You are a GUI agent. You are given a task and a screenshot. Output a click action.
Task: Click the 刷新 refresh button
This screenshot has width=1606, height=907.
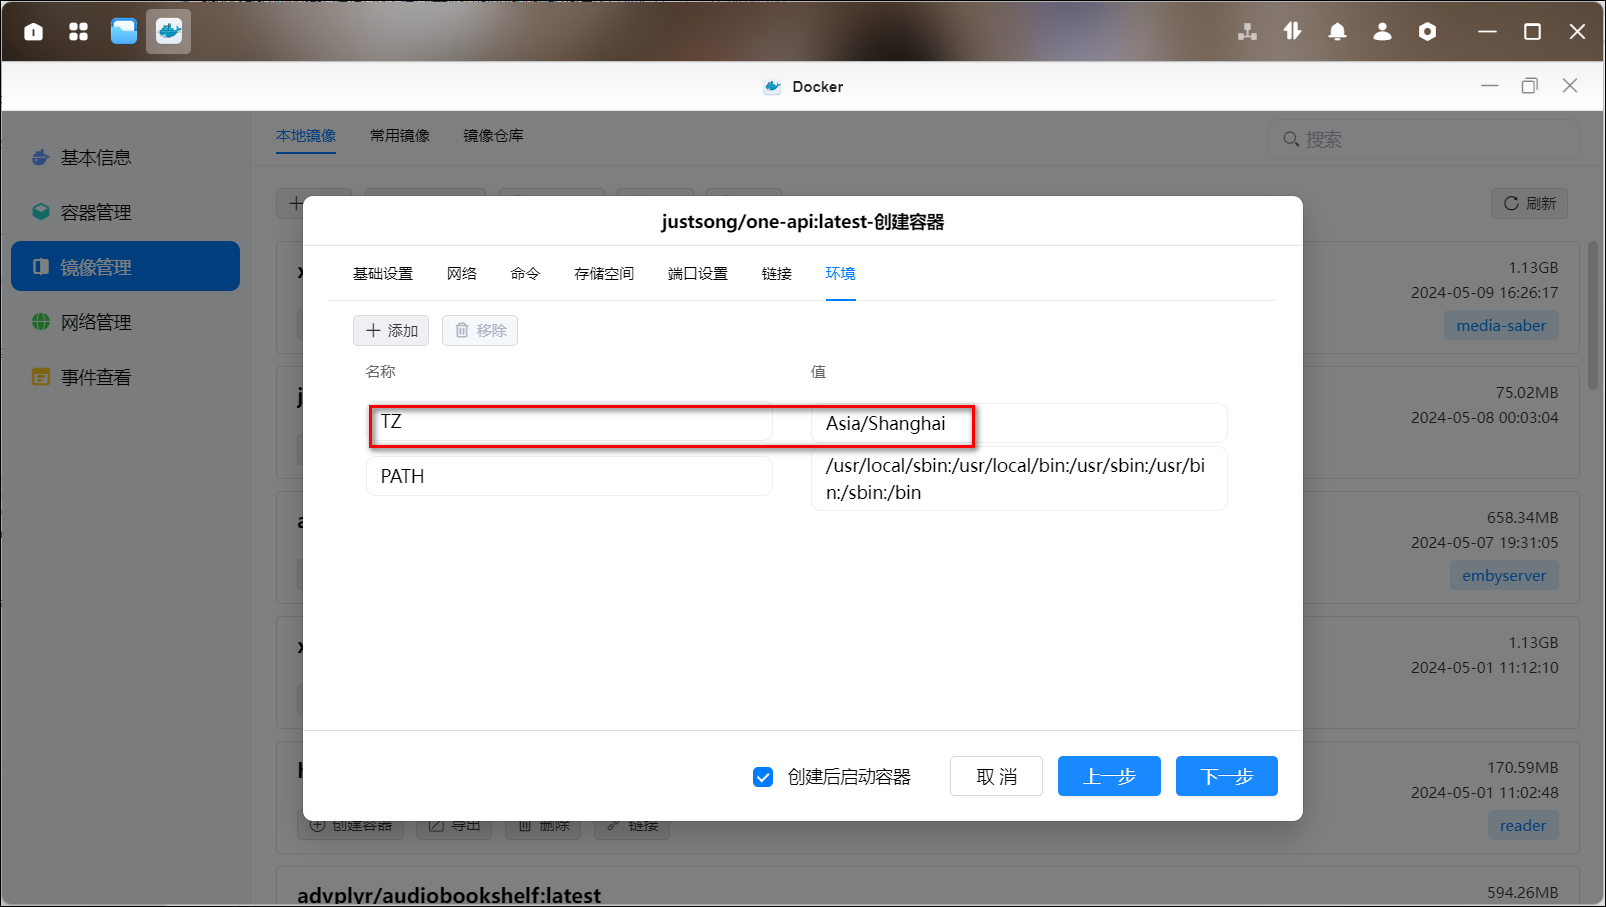pos(1529,204)
